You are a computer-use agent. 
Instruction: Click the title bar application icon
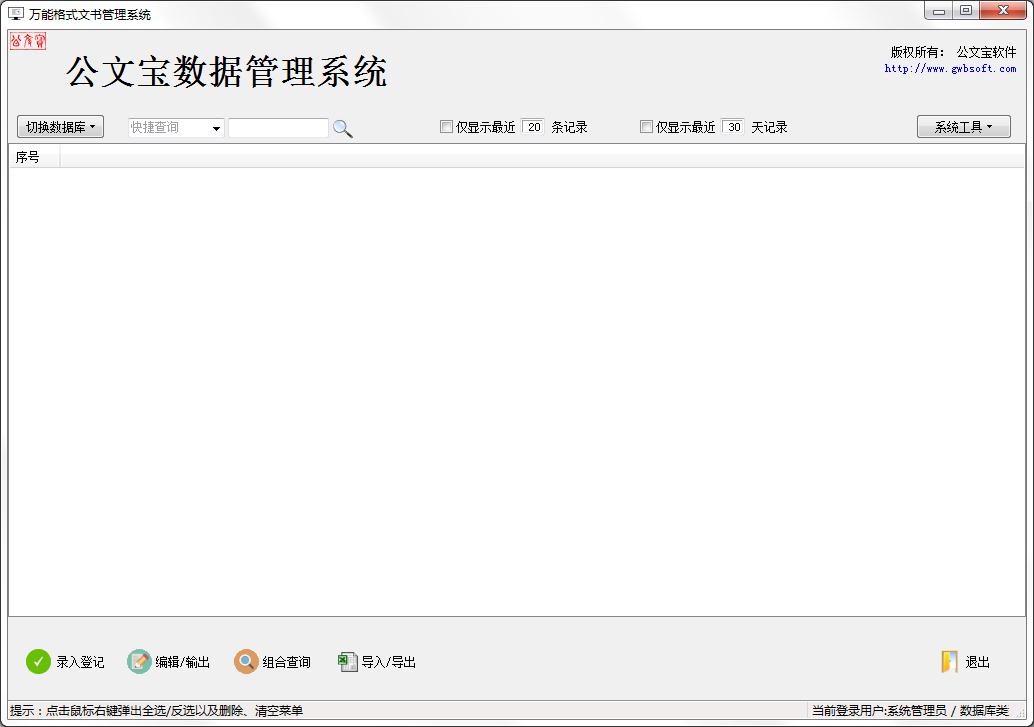15,13
